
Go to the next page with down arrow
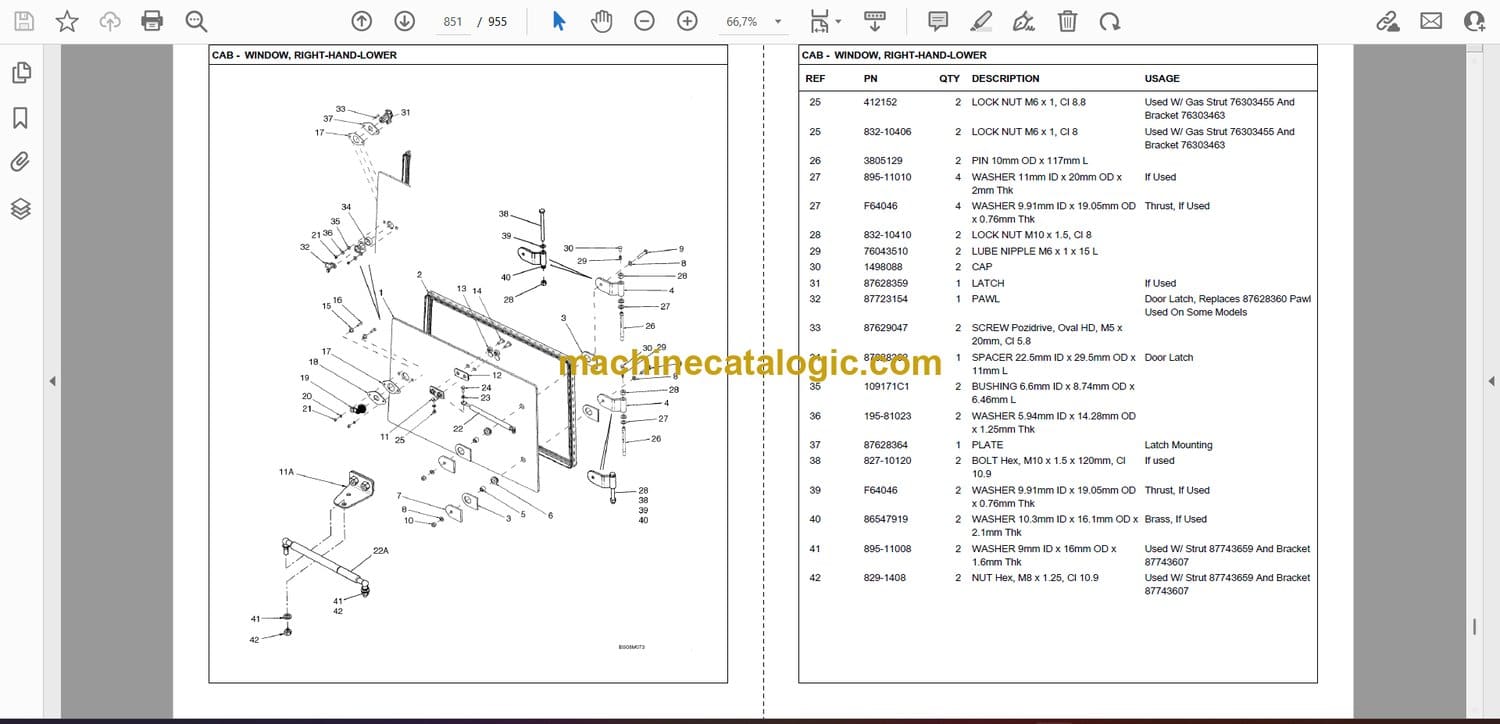tap(404, 21)
